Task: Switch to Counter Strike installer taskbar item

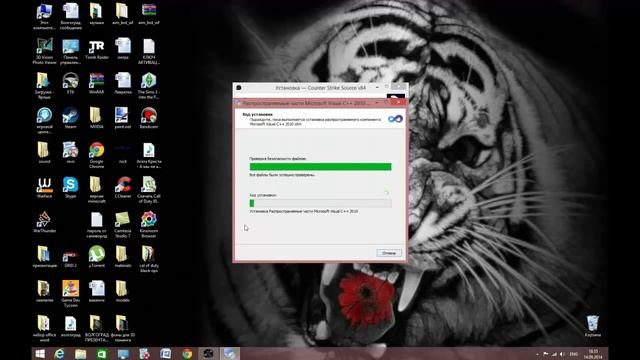Action: point(209,354)
